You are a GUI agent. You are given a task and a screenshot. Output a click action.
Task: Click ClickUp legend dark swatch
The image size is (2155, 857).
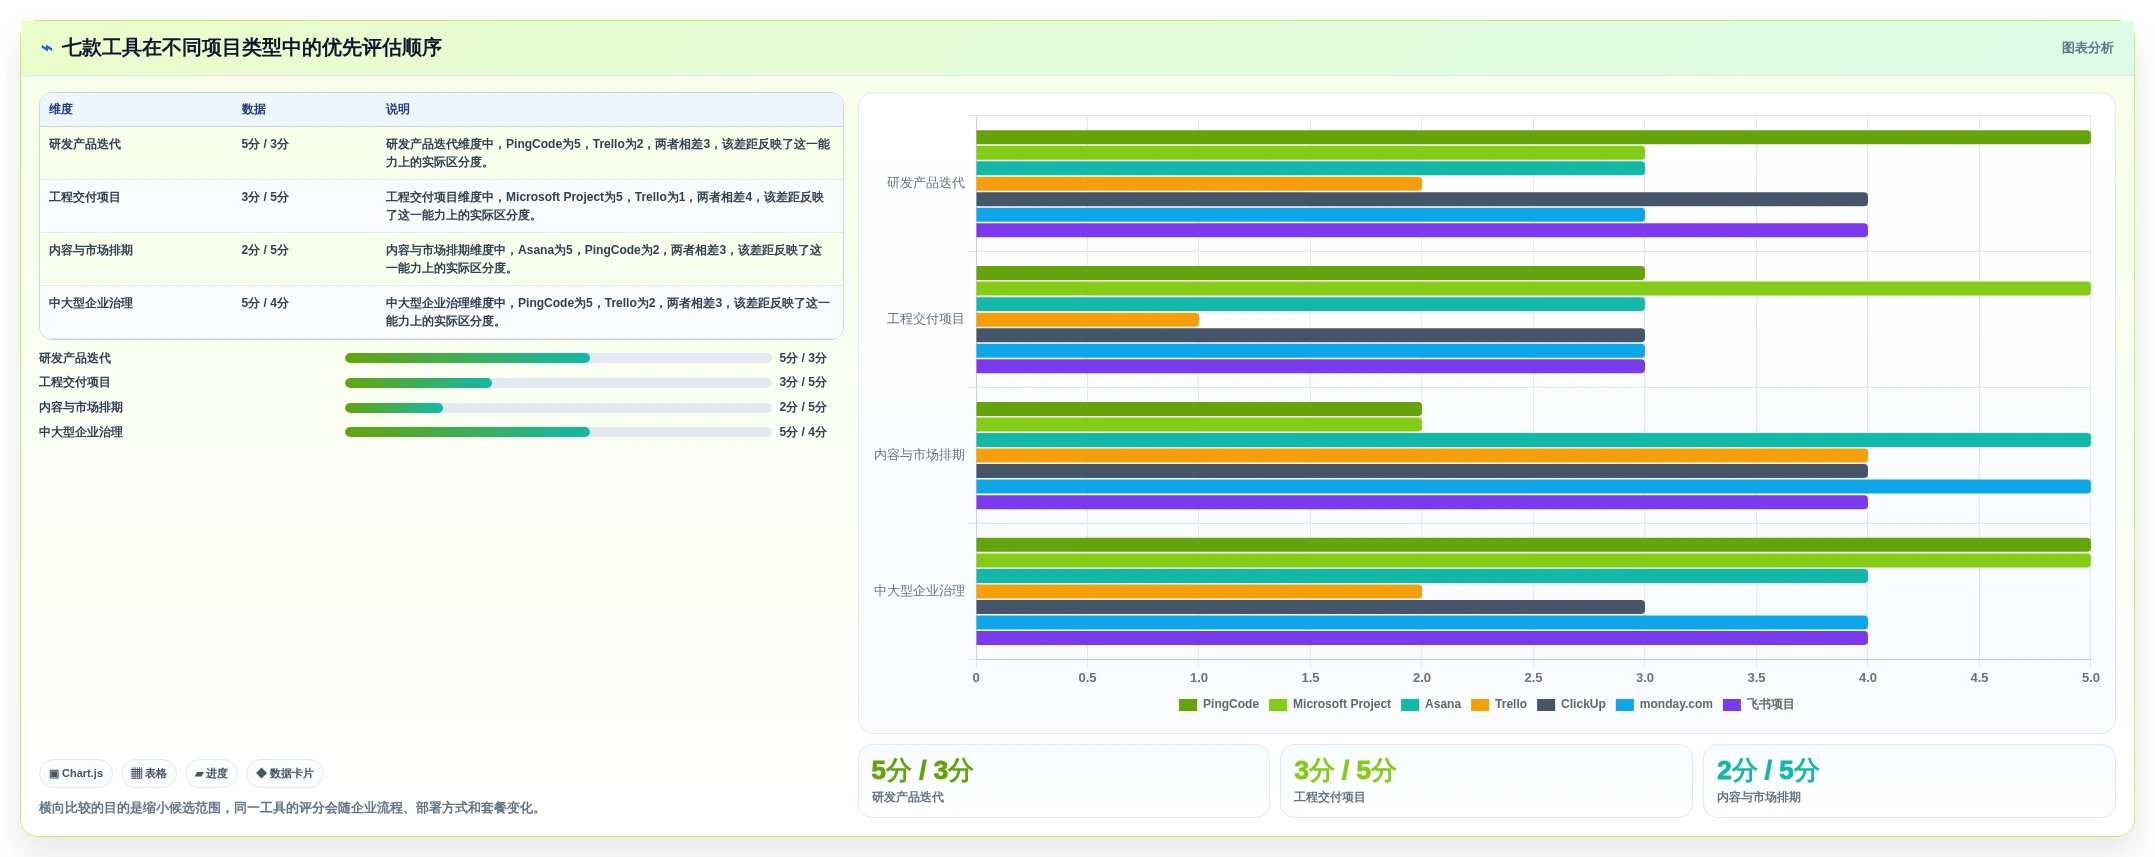[x=1546, y=705]
